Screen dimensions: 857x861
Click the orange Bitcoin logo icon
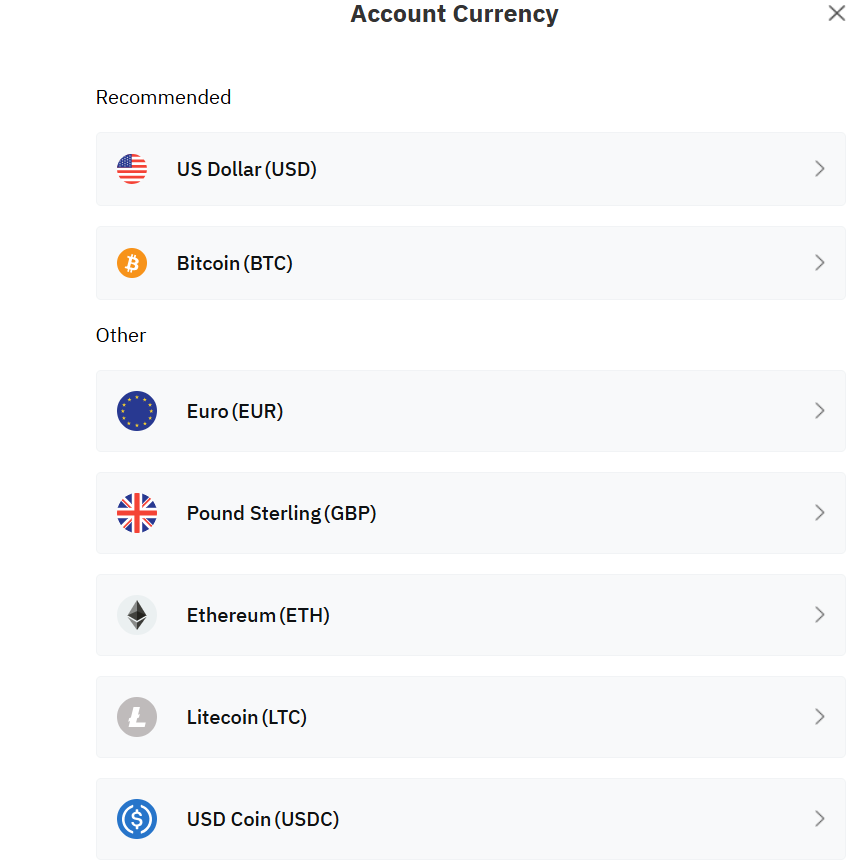tap(132, 263)
